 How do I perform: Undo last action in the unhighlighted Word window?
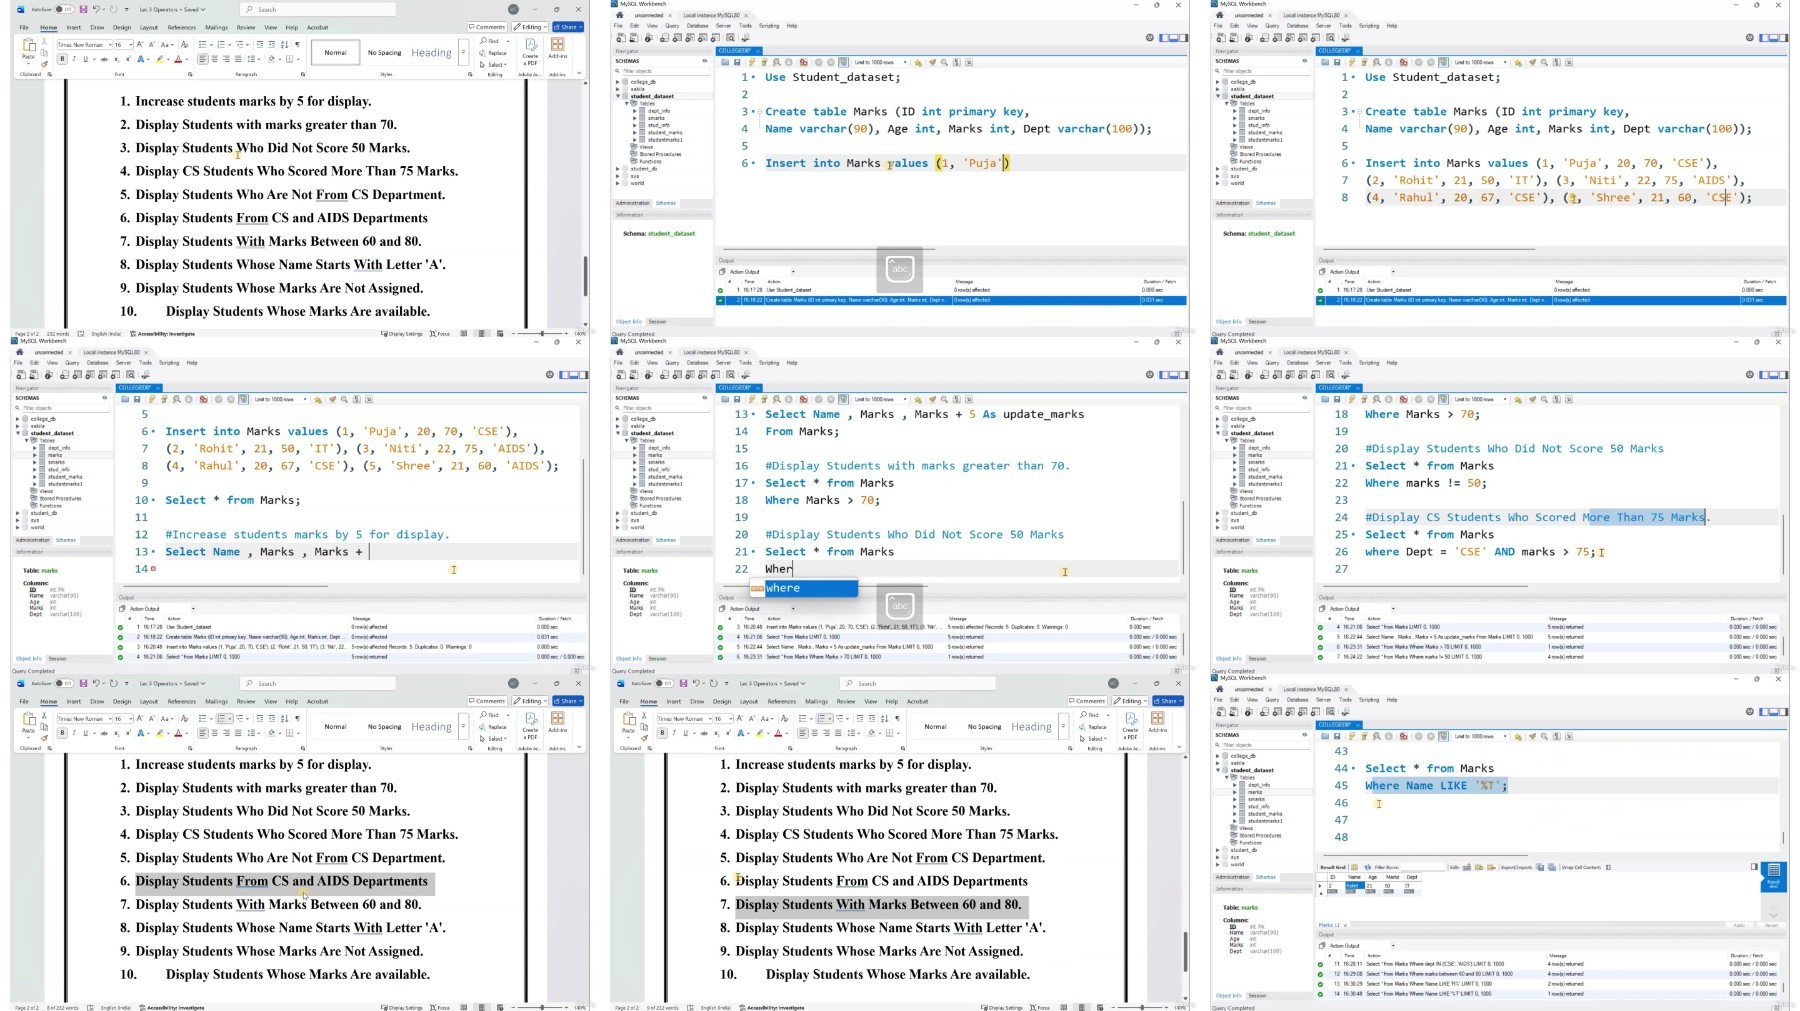tap(97, 10)
